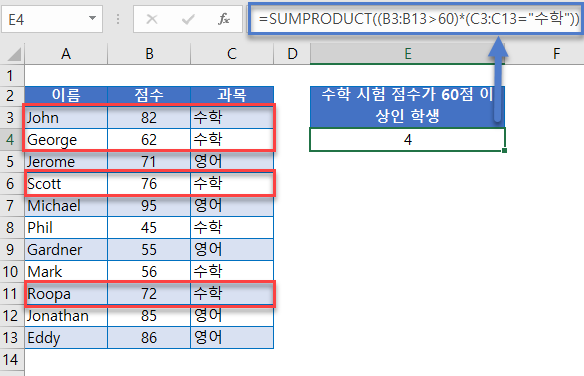Click the 수학 시험 점수가 60점 이상인 학생 header cell
Image resolution: width=584 pixels, height=376 pixels.
[x=407, y=106]
